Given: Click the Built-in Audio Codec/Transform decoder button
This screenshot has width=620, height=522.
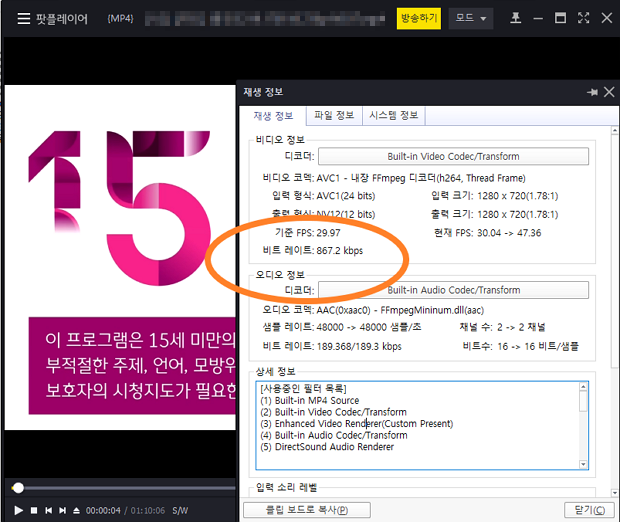Looking at the screenshot, I should (453, 290).
